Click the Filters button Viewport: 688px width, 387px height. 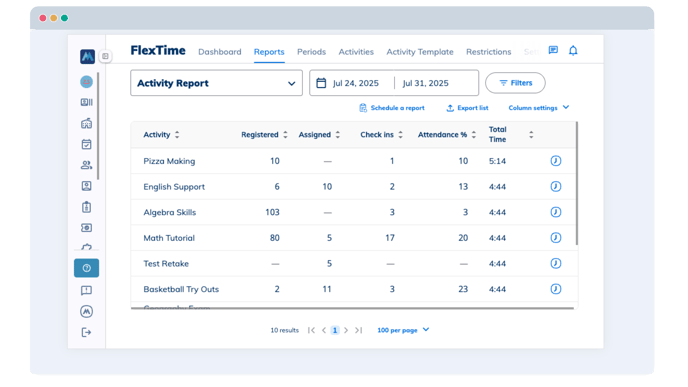(515, 83)
